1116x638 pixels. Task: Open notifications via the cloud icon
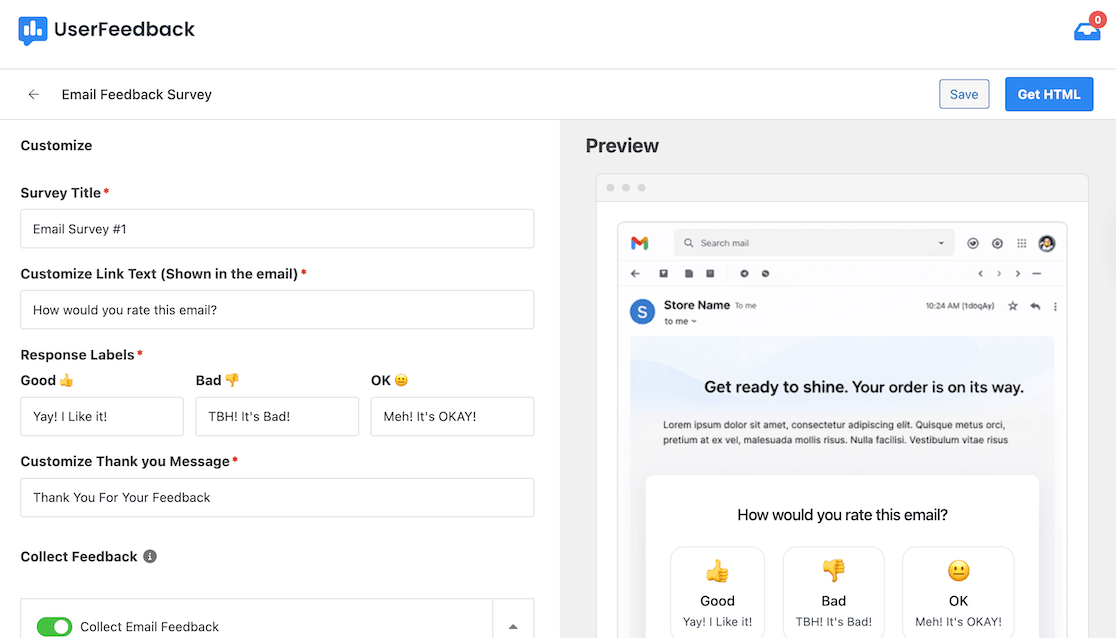pyautogui.click(x=1086, y=30)
